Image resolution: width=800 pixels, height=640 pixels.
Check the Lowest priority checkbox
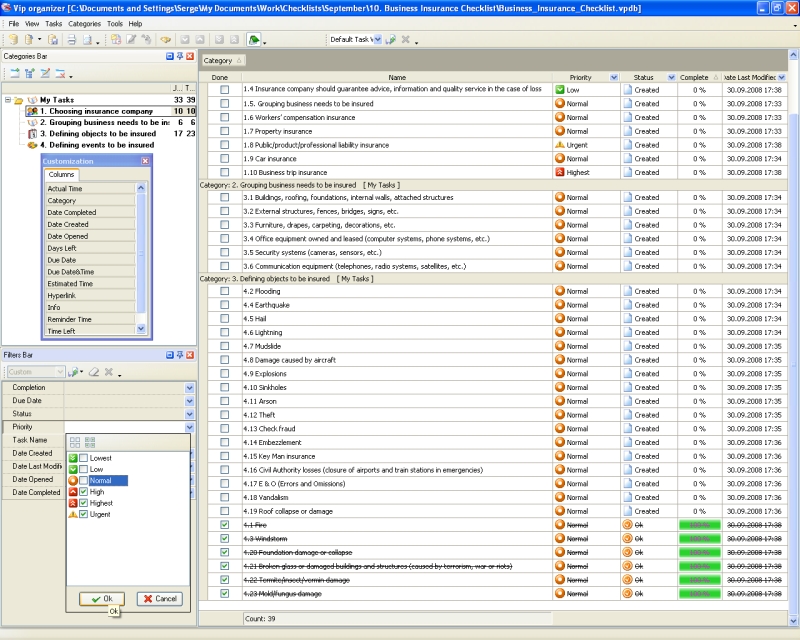pyautogui.click(x=84, y=457)
